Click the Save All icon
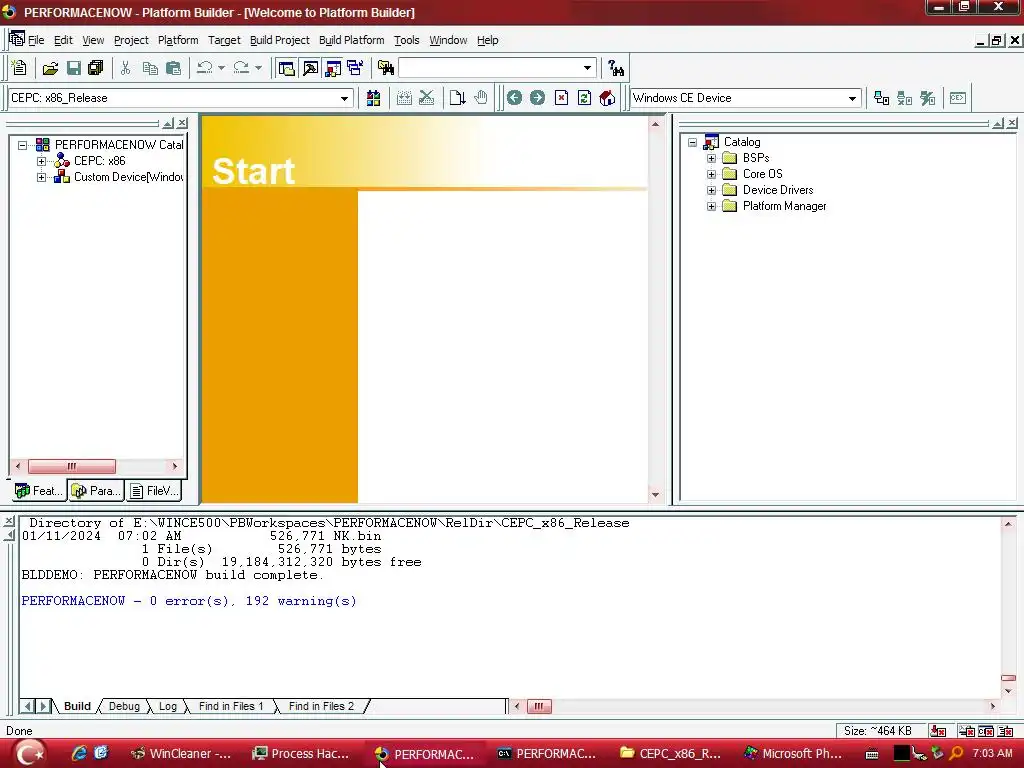This screenshot has height=768, width=1024. coord(95,68)
